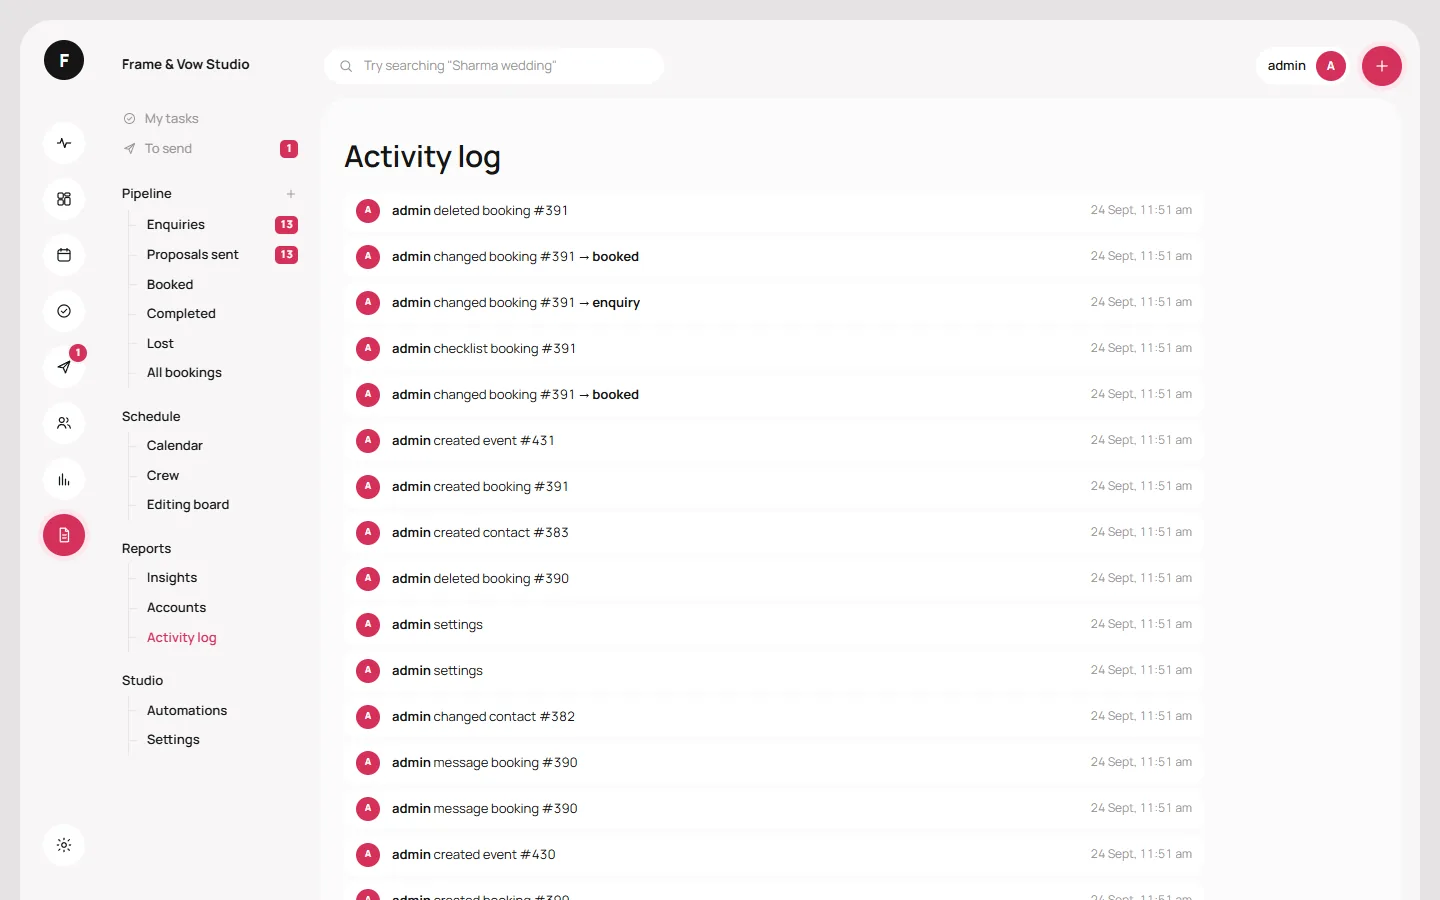Viewport: 1440px width, 900px height.
Task: Click log entry 'admin changed booking #391 → enquiry'
Action: 774,302
